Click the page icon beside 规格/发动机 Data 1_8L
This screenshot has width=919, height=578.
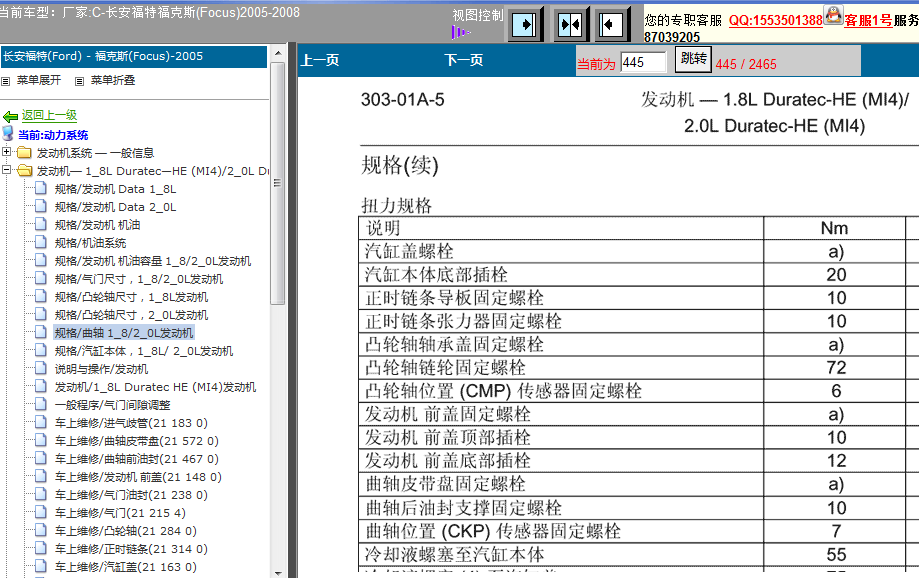pos(40,188)
